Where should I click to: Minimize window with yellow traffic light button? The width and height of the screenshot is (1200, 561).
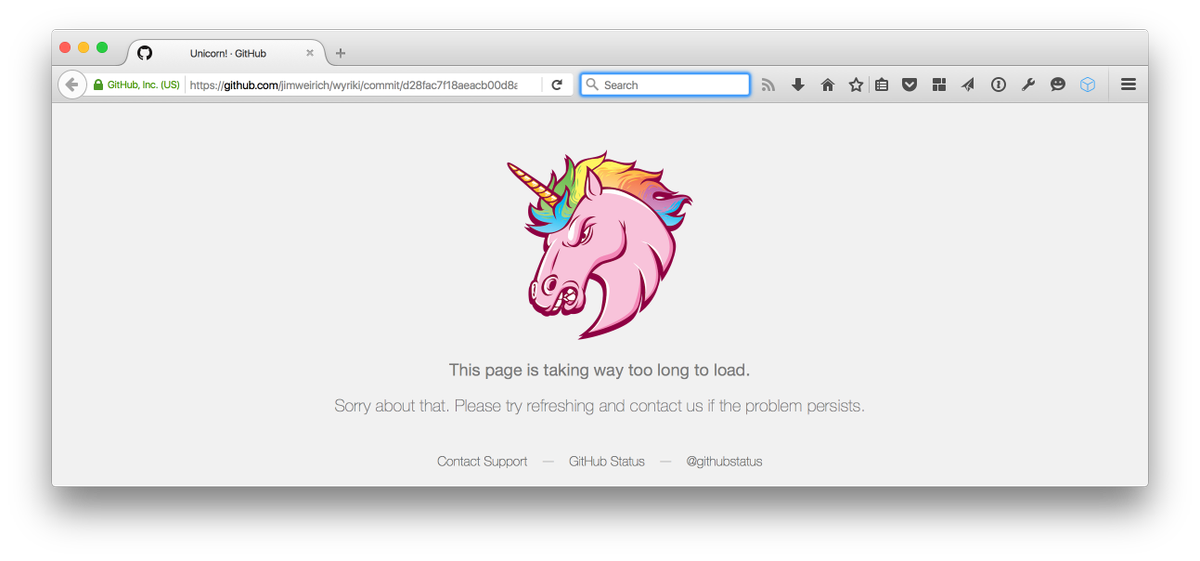pyautogui.click(x=84, y=47)
